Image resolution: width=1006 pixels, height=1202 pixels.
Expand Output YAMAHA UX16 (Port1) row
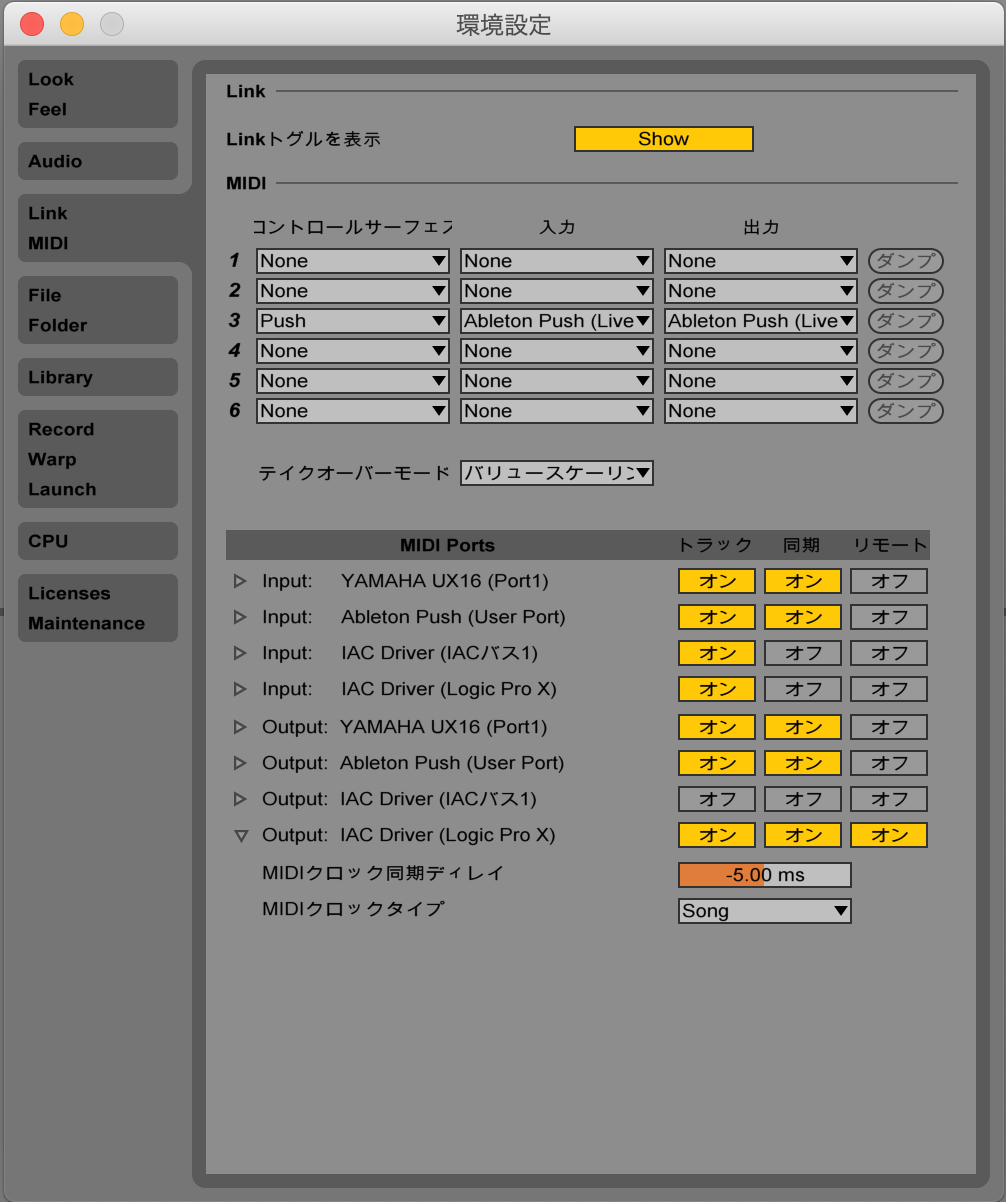240,727
